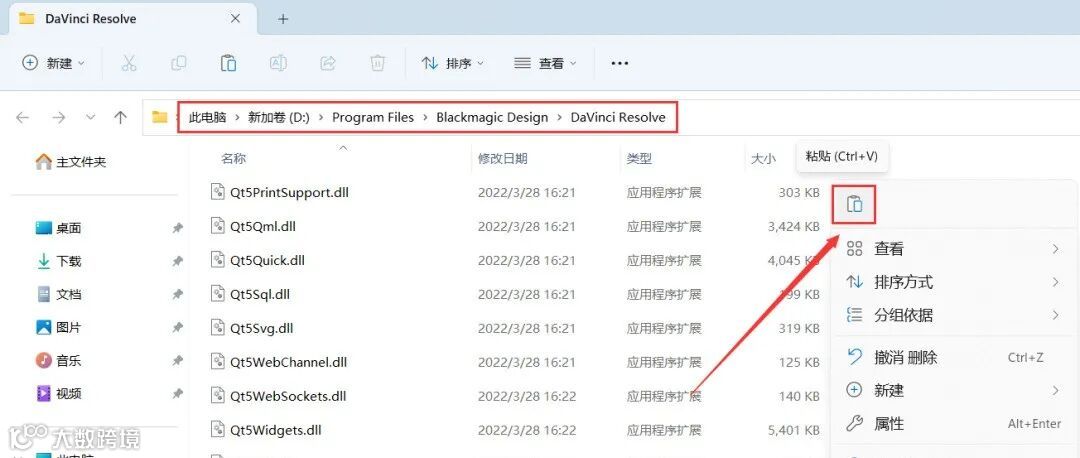The width and height of the screenshot is (1080, 458).
Task: Open 文档 in navigation pane
Action: pos(59,294)
